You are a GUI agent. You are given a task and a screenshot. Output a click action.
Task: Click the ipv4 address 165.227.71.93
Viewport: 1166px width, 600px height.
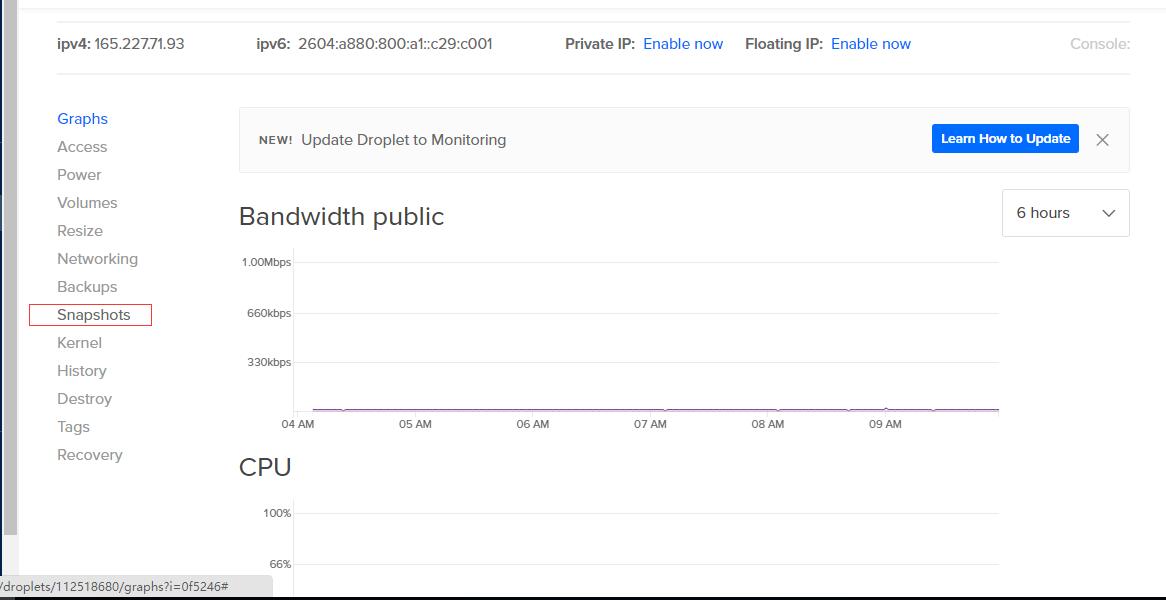point(139,44)
